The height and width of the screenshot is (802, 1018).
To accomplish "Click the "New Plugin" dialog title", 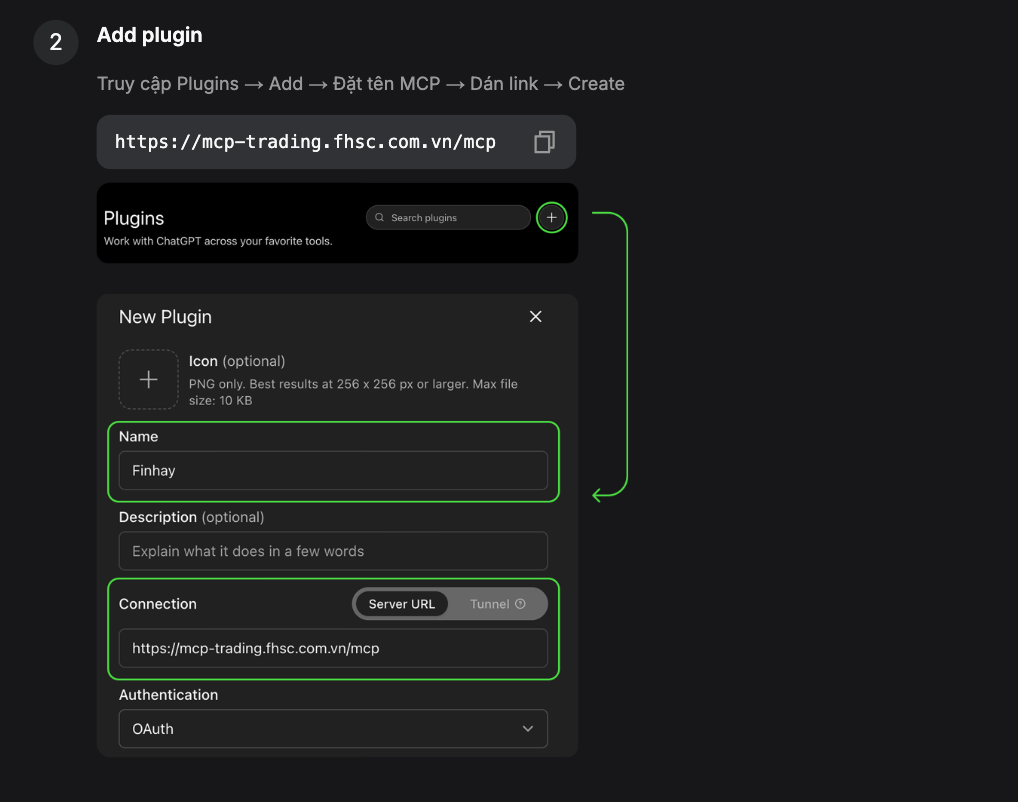I will (165, 317).
